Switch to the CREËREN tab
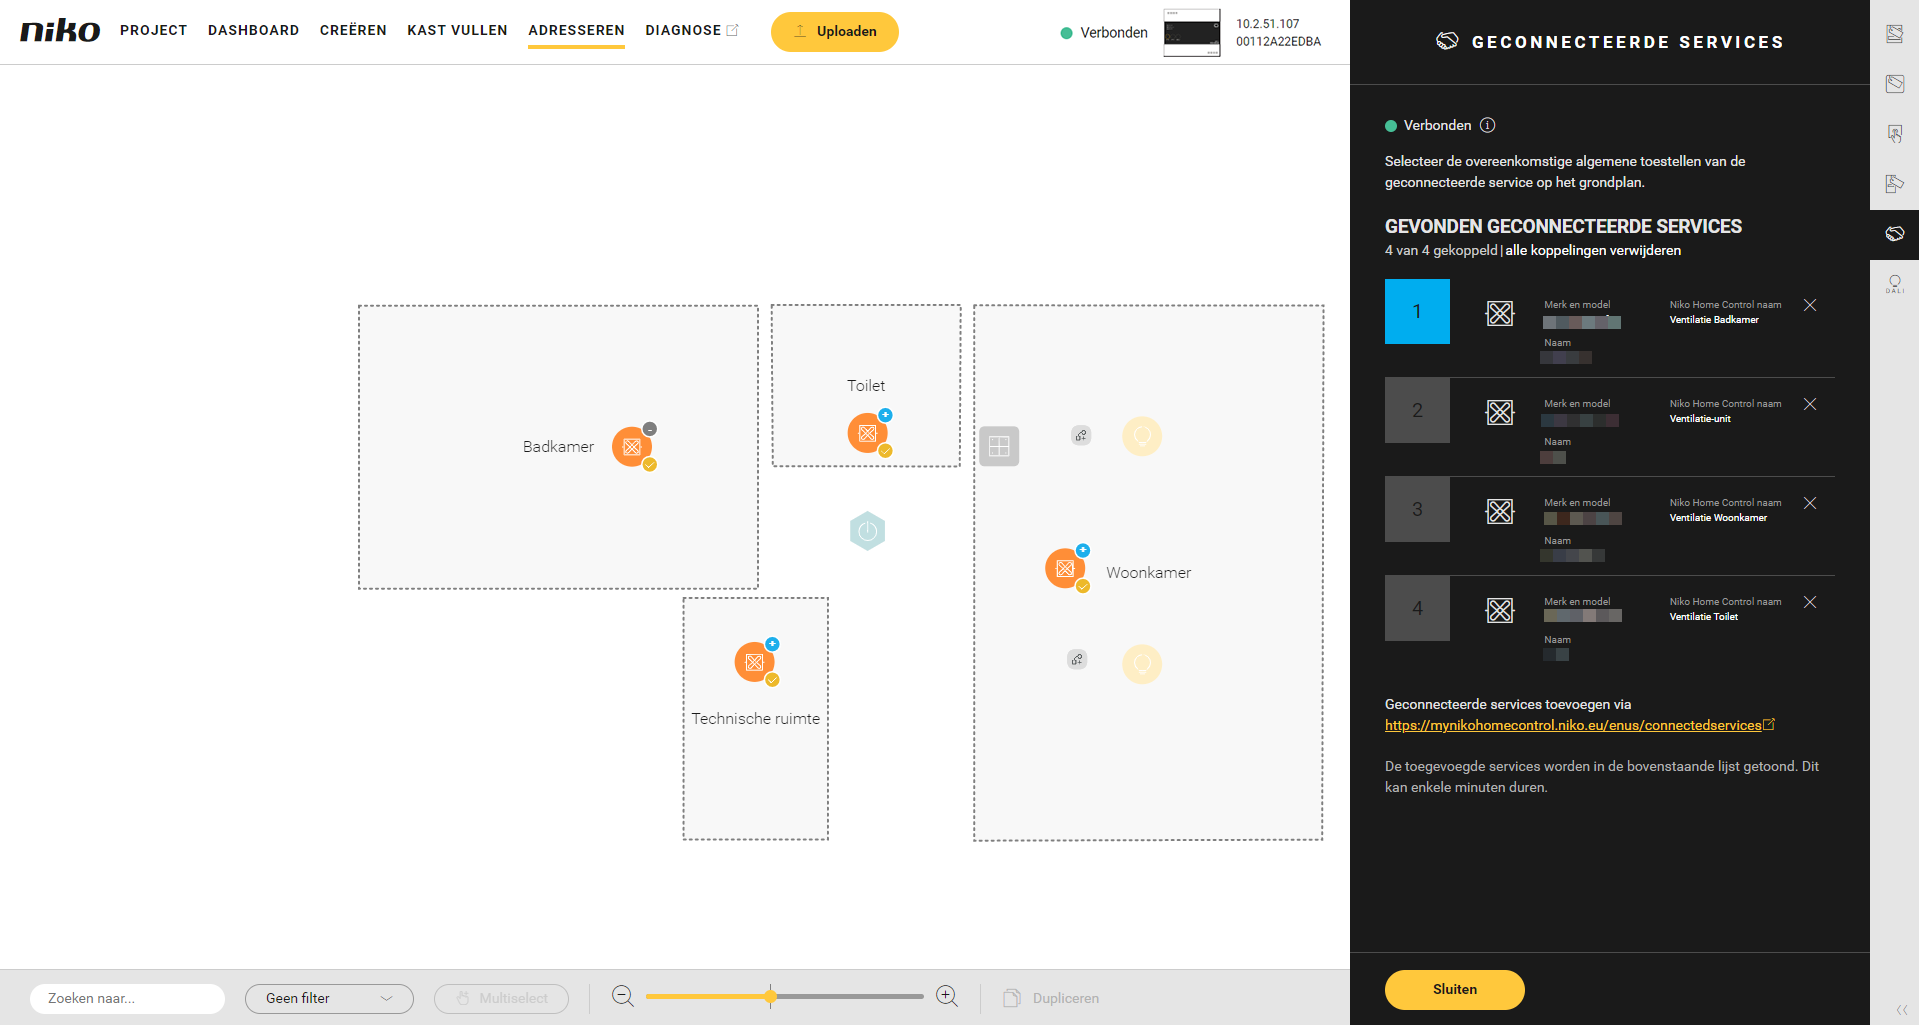 [x=353, y=30]
